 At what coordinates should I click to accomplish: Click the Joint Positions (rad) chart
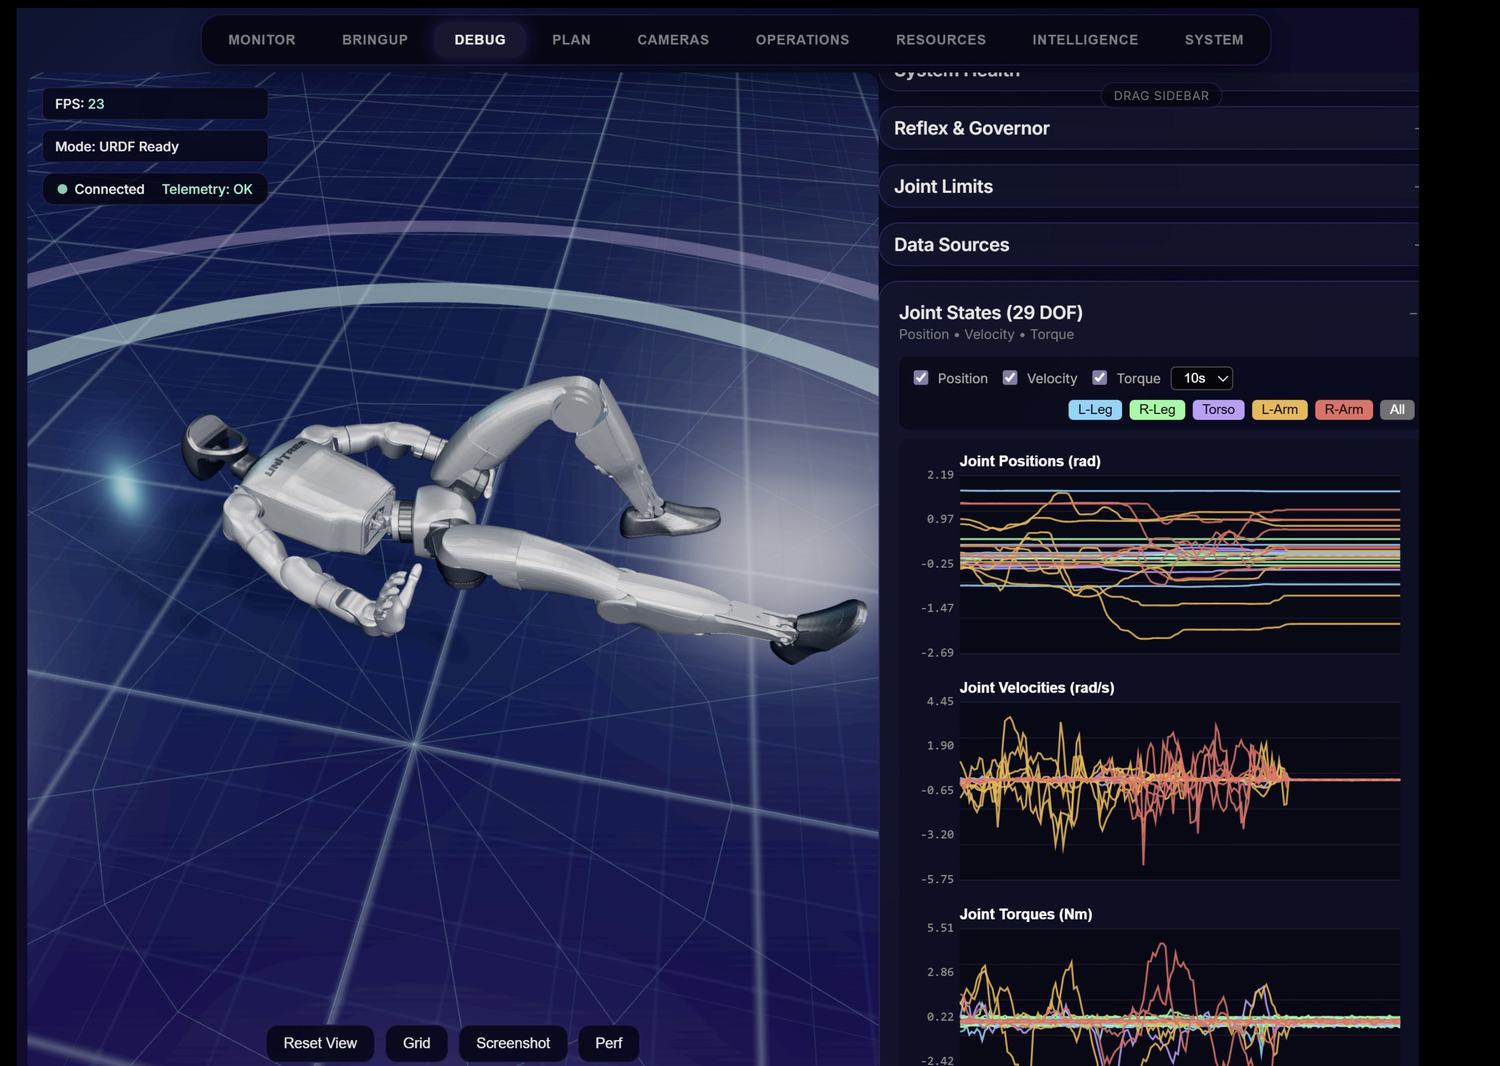pyautogui.click(x=1180, y=564)
